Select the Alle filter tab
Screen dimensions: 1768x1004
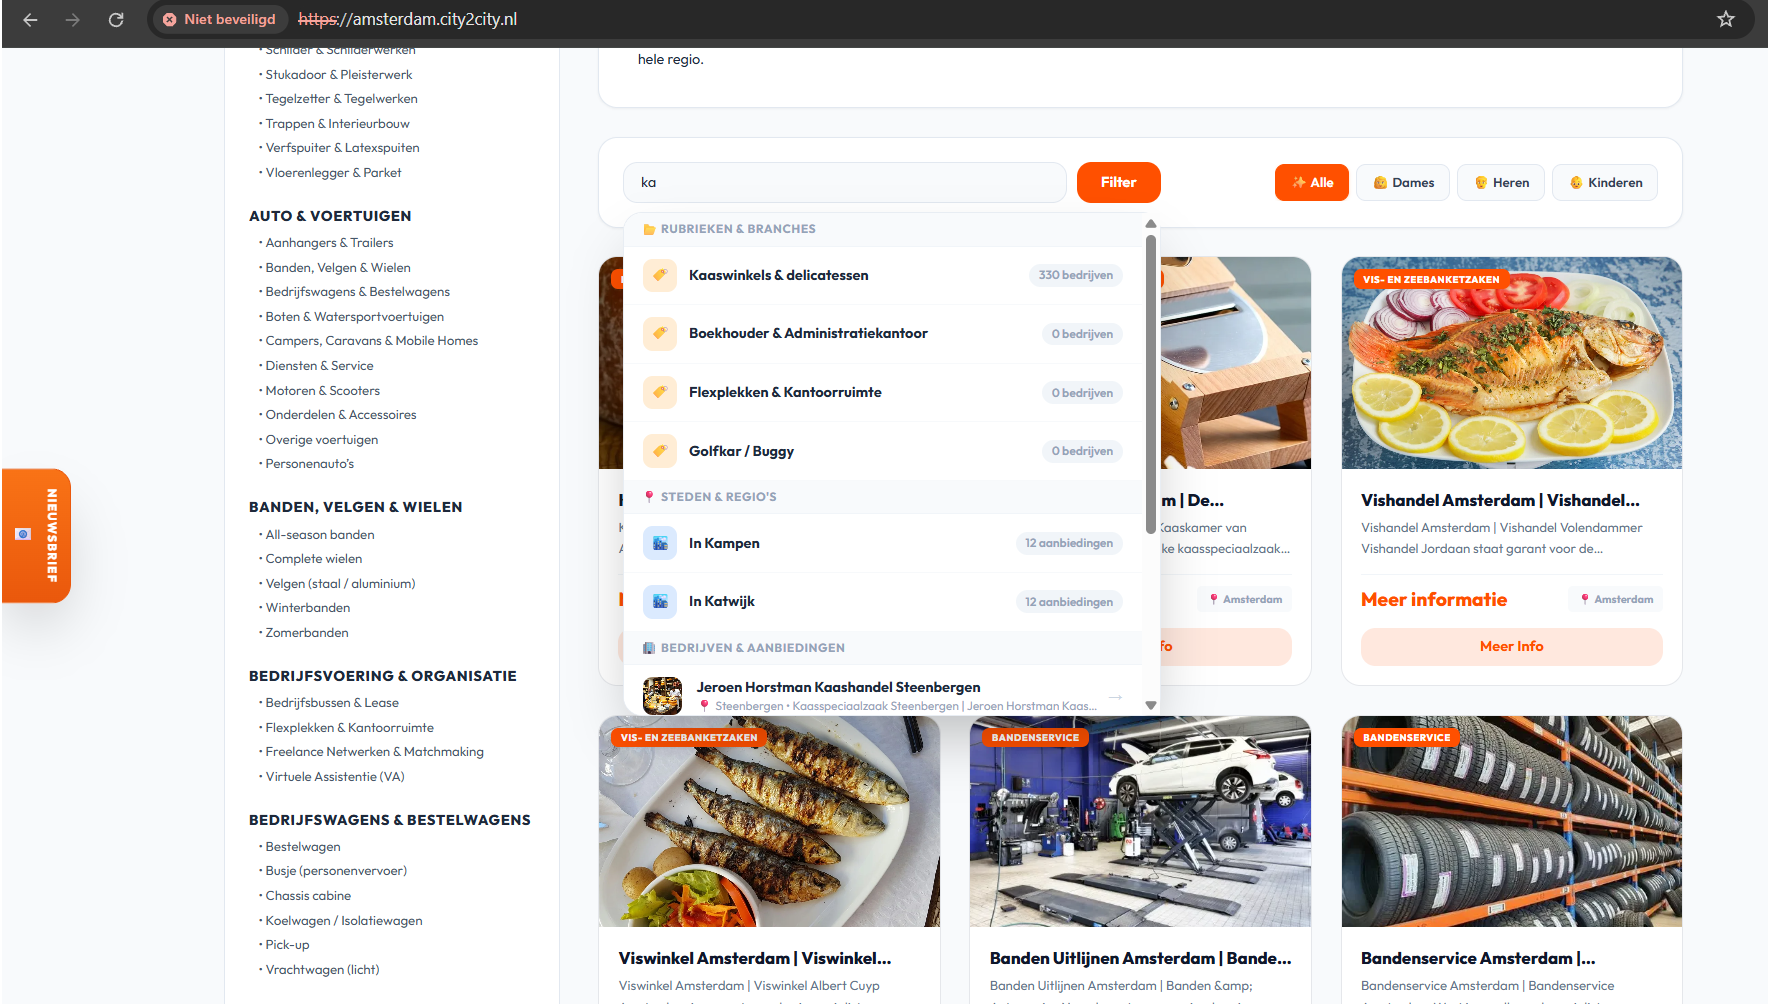coord(1312,182)
